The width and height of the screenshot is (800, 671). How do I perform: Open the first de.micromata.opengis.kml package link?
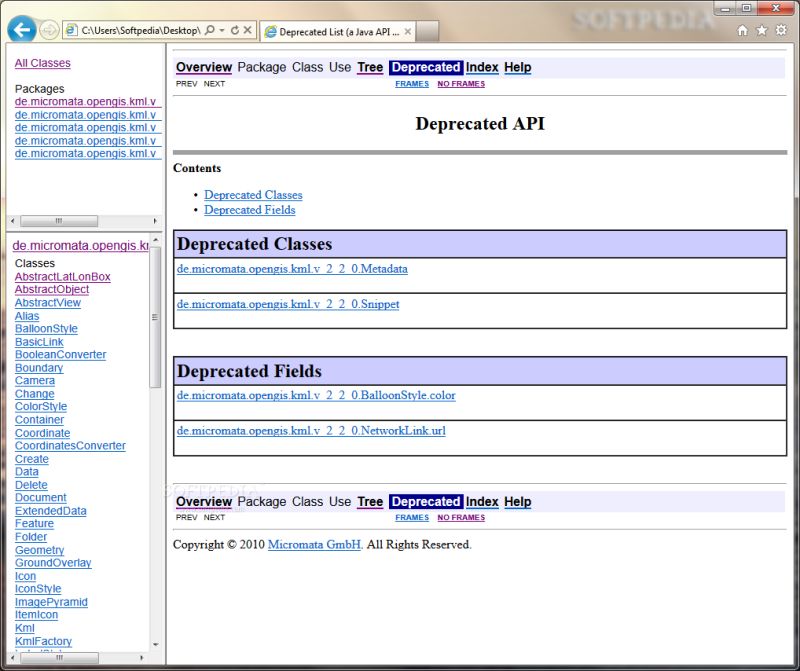(87, 102)
